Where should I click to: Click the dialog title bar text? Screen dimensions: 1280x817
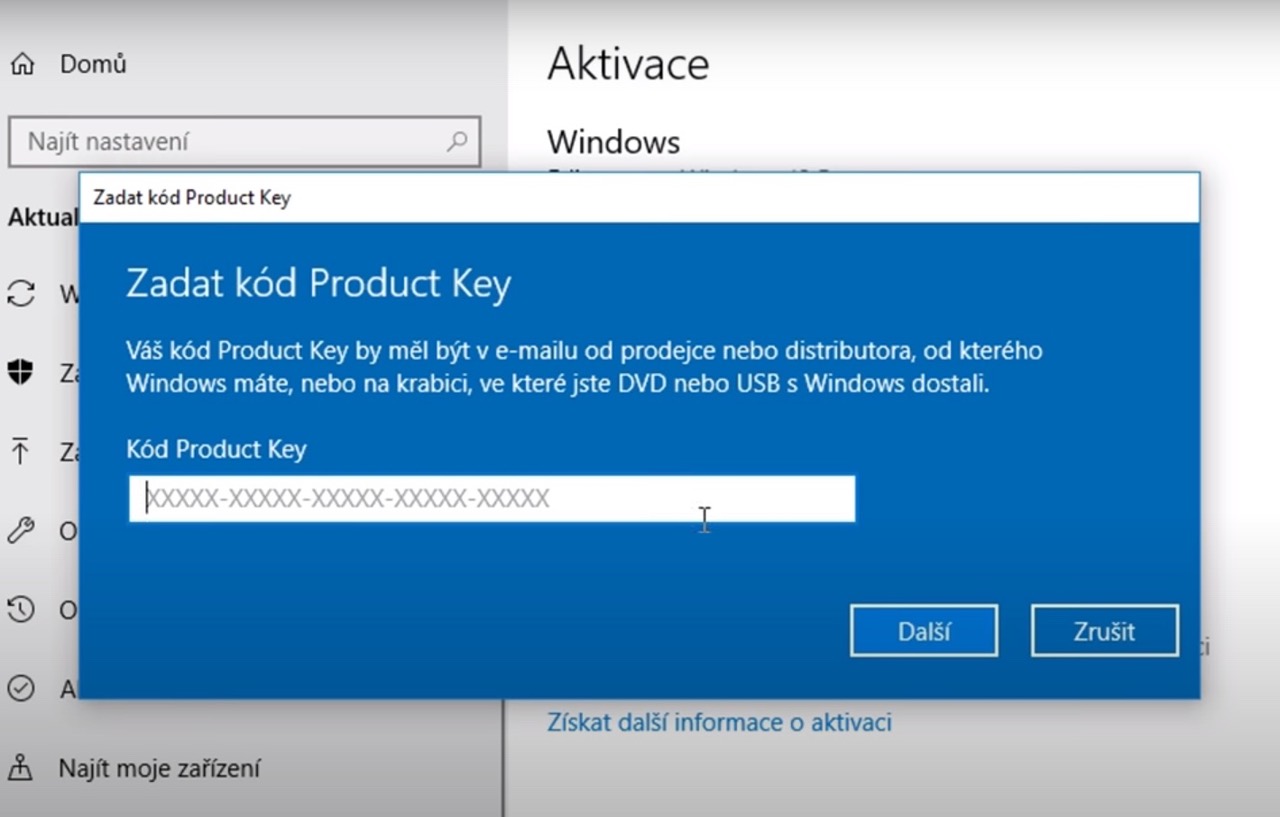pyautogui.click(x=192, y=198)
